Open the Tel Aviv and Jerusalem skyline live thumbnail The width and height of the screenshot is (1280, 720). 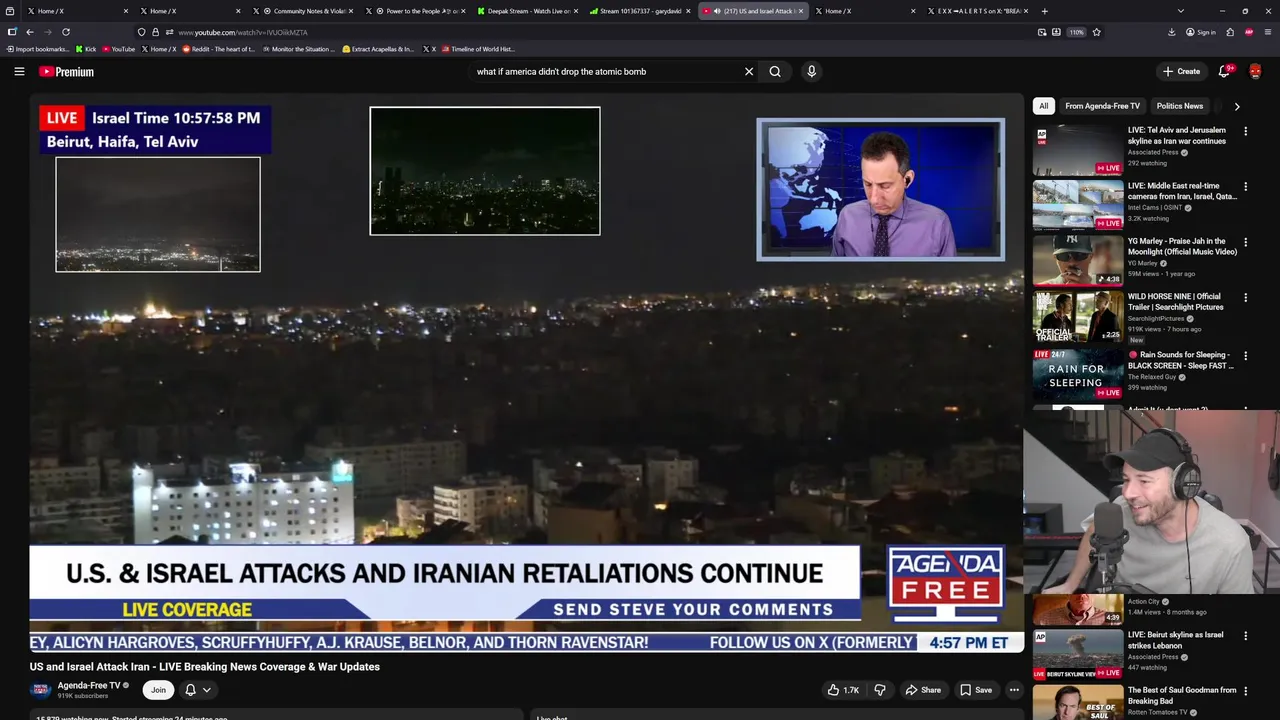(1077, 150)
